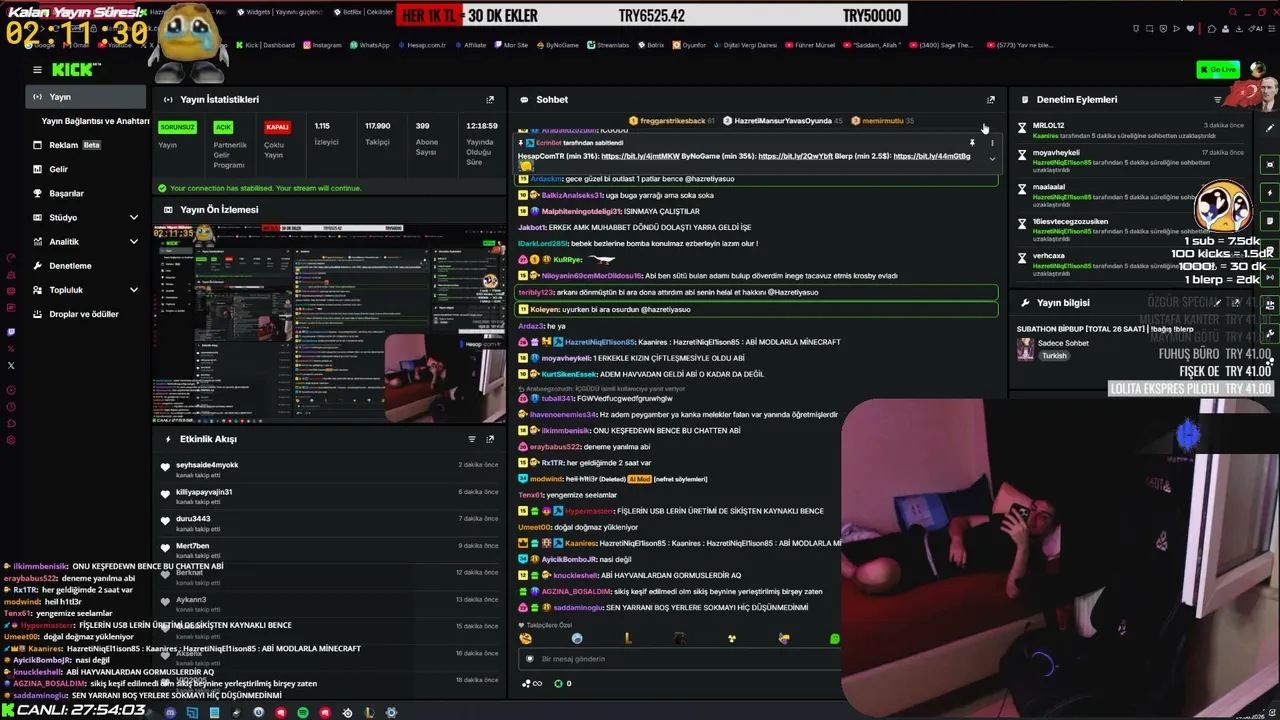Screen dimensions: 1280x720
Task: Unpin the EcrinBot pinned message
Action: coord(972,143)
